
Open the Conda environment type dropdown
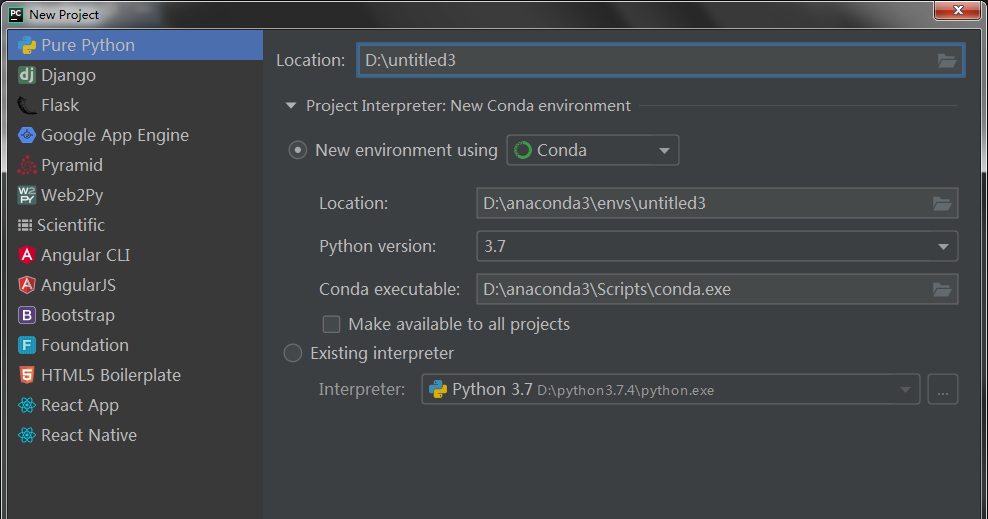pyautogui.click(x=593, y=150)
